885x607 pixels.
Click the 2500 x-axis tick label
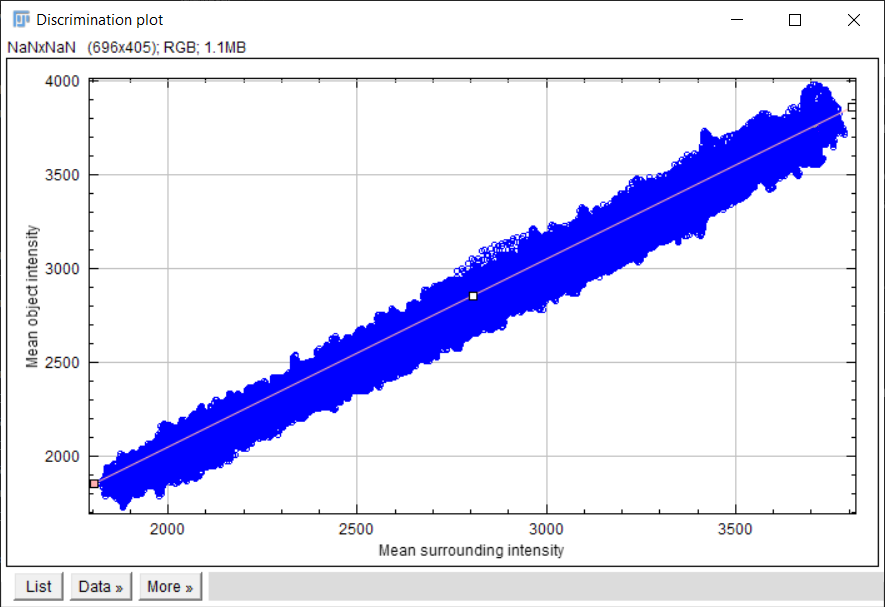(x=356, y=529)
